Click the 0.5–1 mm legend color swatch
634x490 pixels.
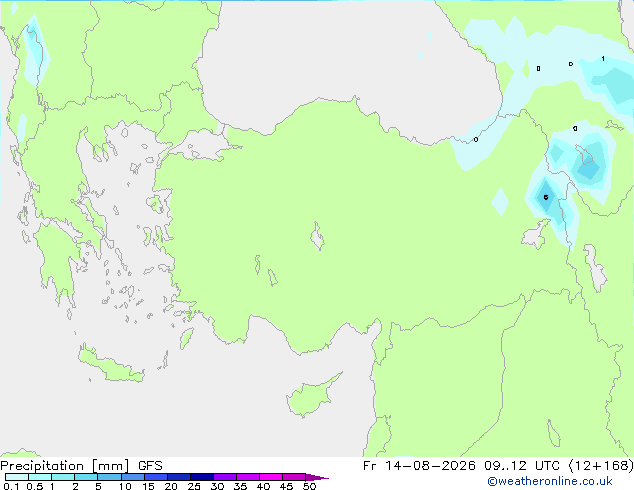pyautogui.click(x=40, y=477)
